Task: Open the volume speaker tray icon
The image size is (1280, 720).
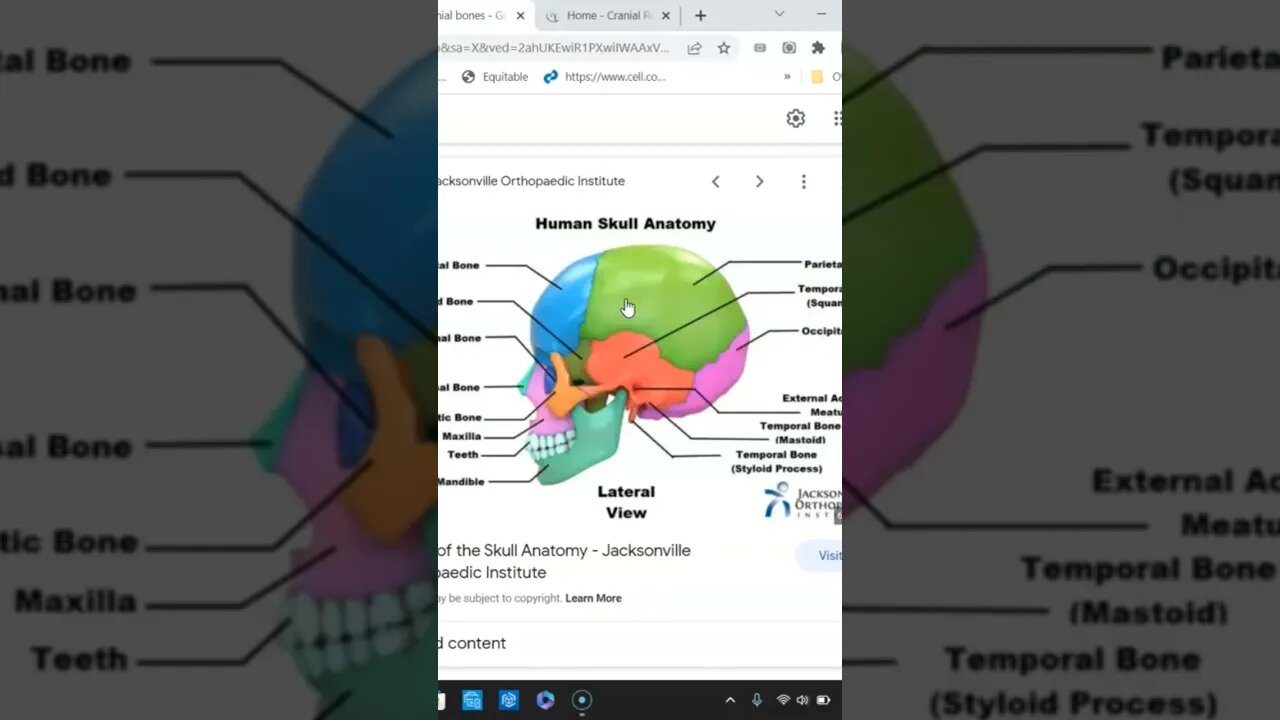Action: [802, 700]
